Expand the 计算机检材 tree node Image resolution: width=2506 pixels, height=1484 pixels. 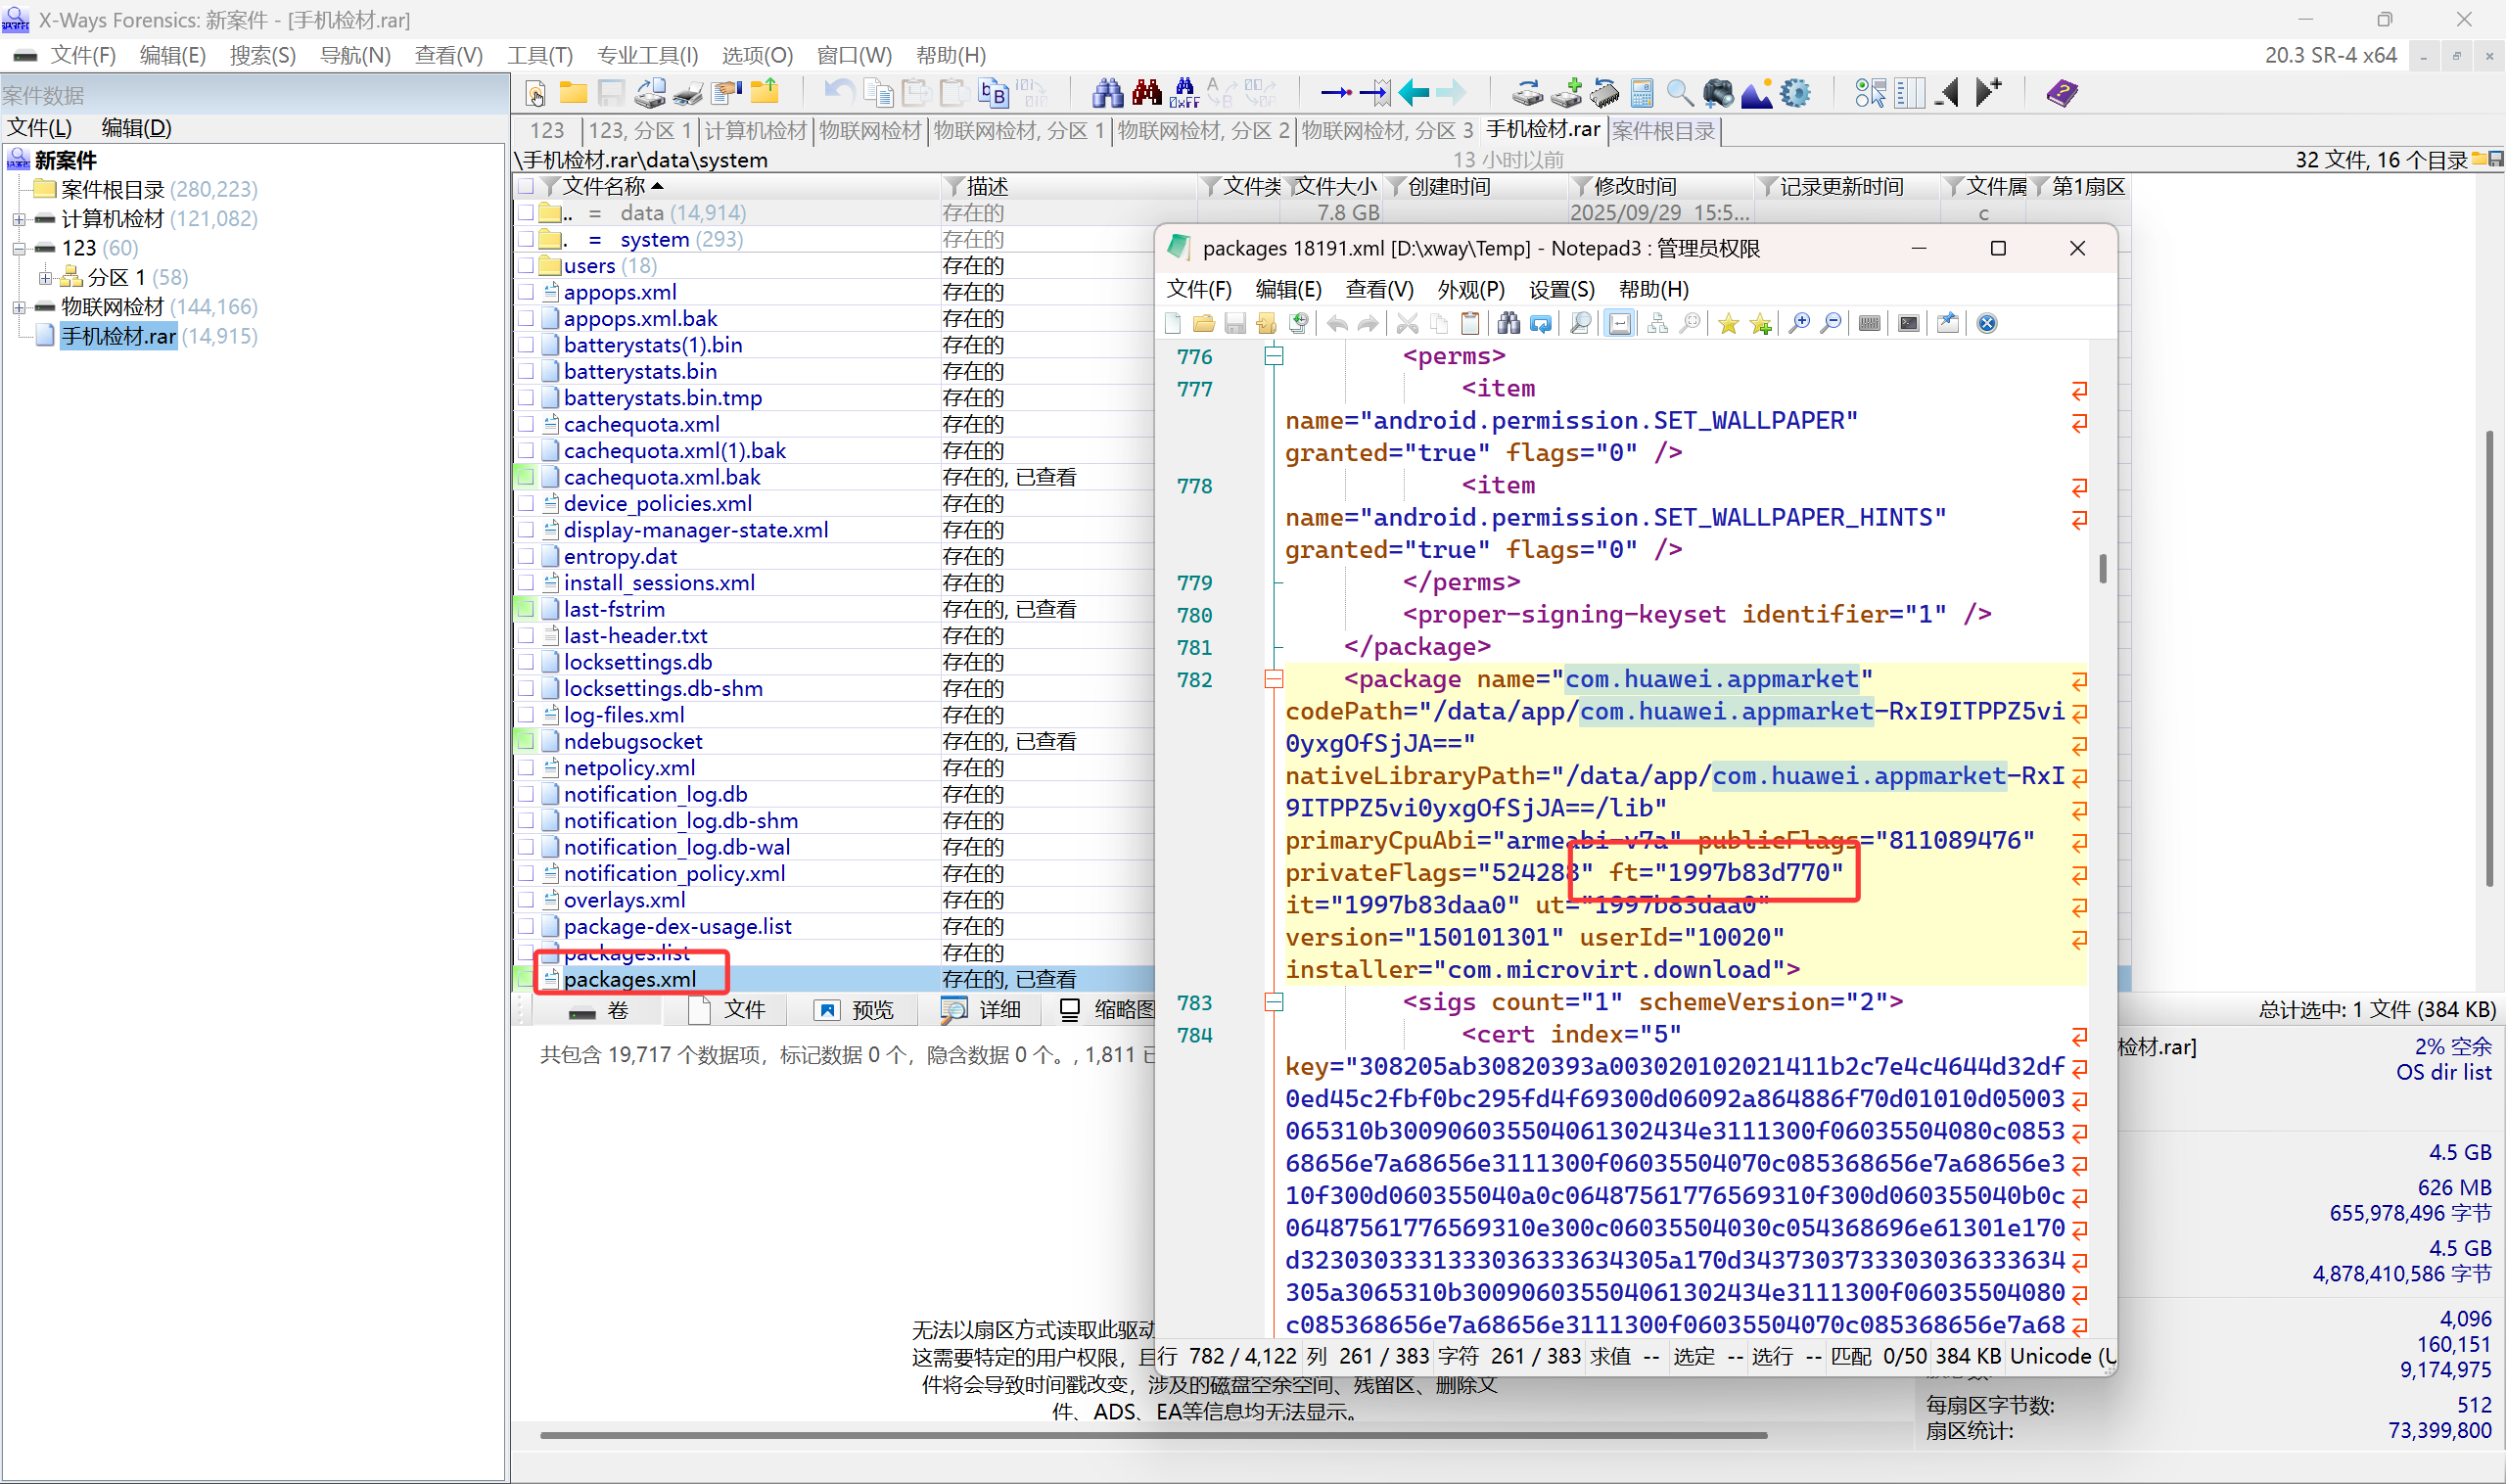click(19, 219)
